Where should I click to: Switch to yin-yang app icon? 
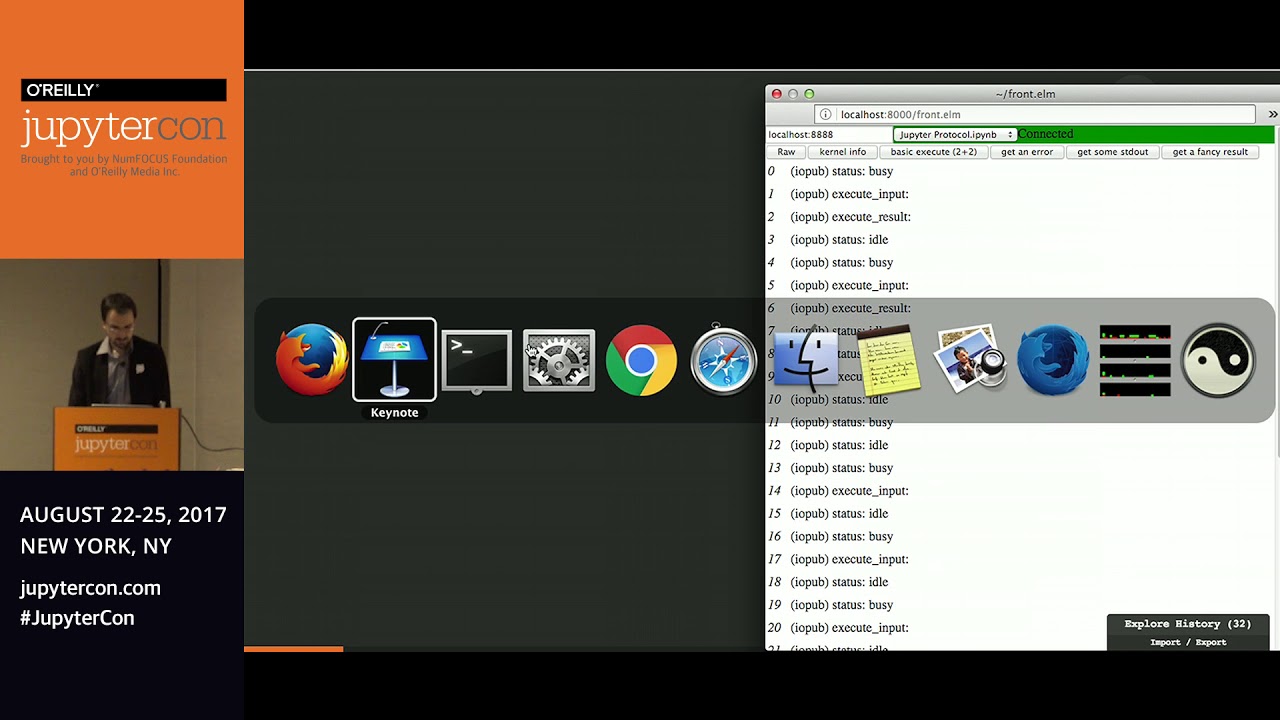(x=1217, y=360)
